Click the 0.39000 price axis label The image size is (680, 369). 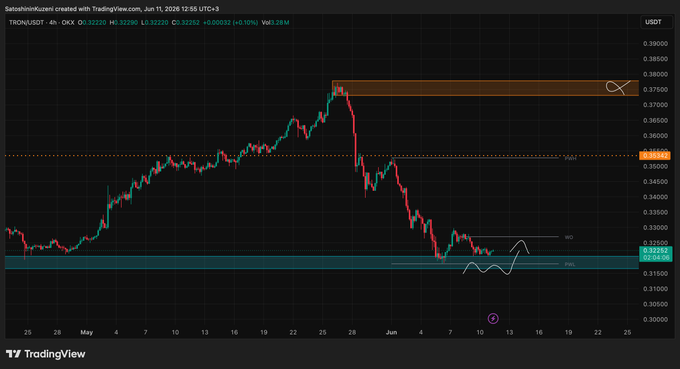(x=655, y=44)
